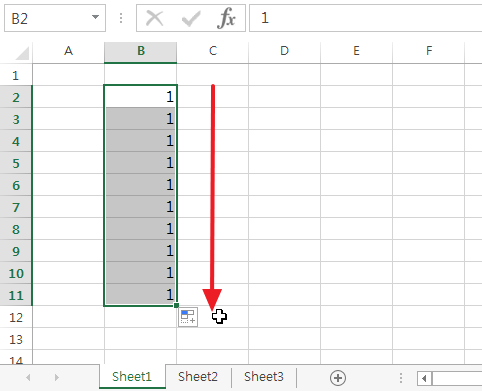The height and width of the screenshot is (391, 482).
Task: Click cell B3 containing 1
Action: pyautogui.click(x=141, y=119)
